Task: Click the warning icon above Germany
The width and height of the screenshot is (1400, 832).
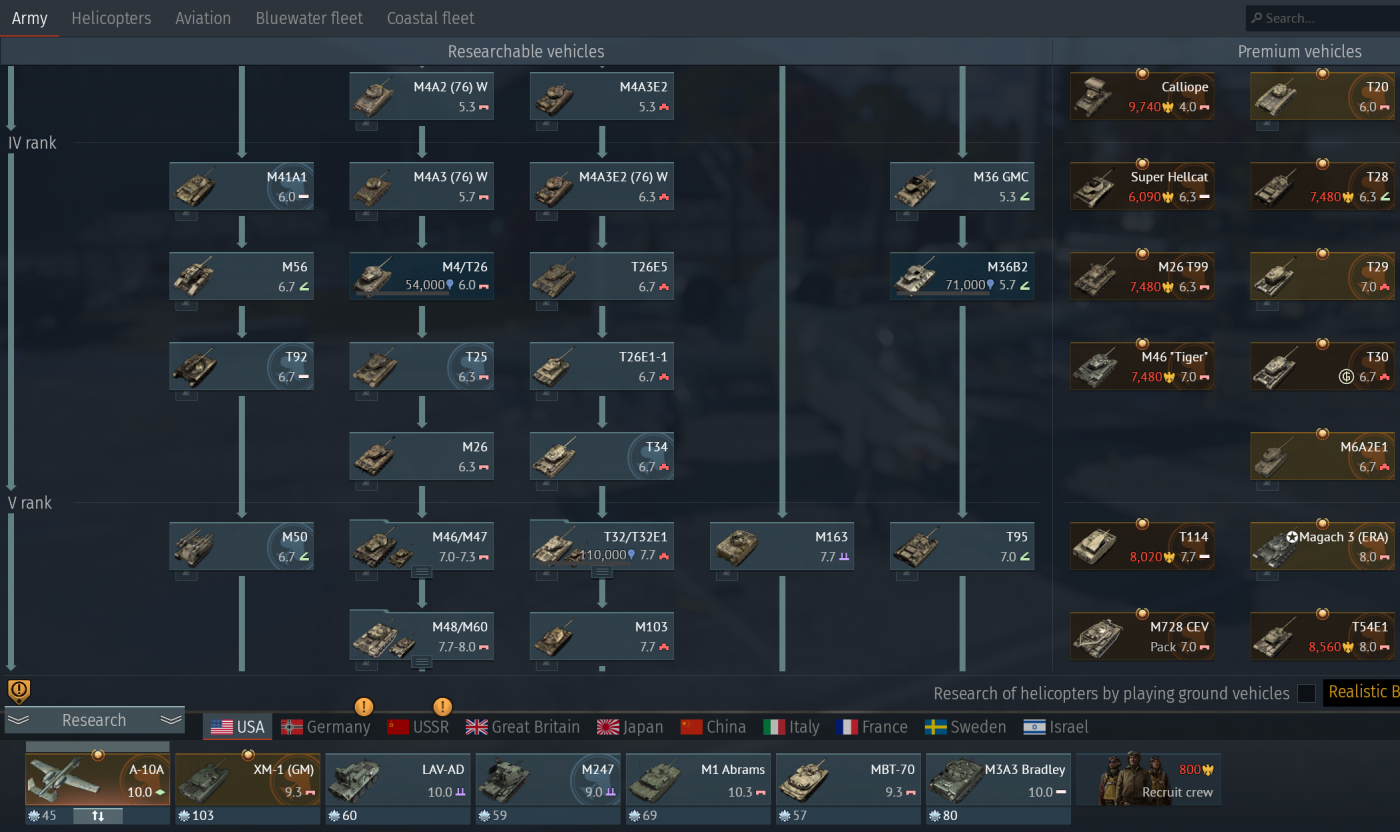Action: click(364, 706)
